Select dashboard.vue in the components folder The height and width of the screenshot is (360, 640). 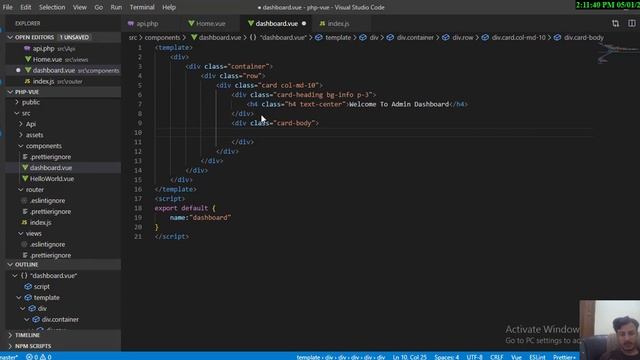click(x=51, y=168)
